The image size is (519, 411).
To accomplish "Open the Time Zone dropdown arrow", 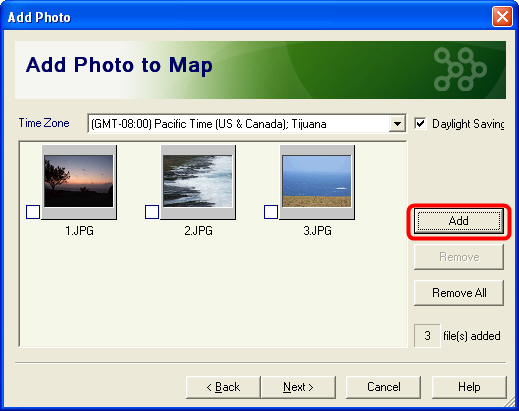I will (397, 124).
